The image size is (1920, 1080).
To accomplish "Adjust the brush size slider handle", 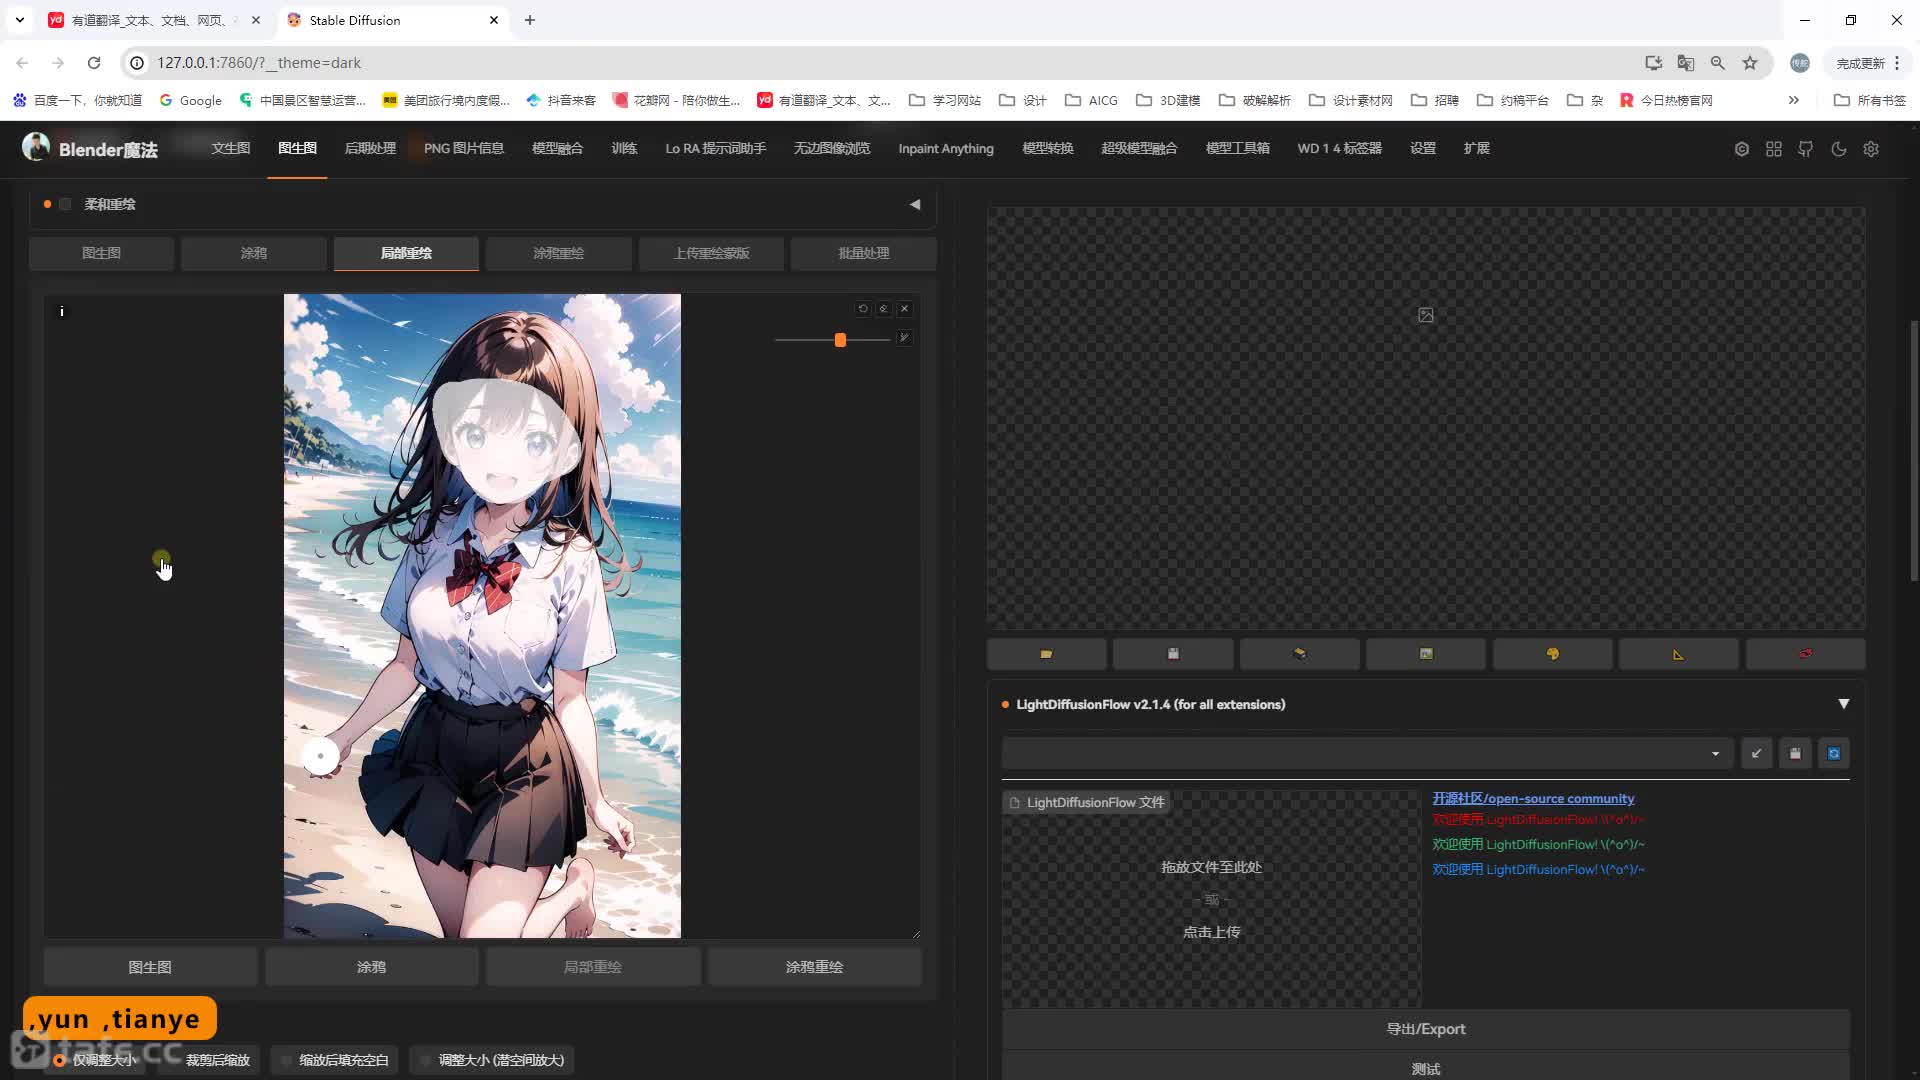I will click(840, 340).
